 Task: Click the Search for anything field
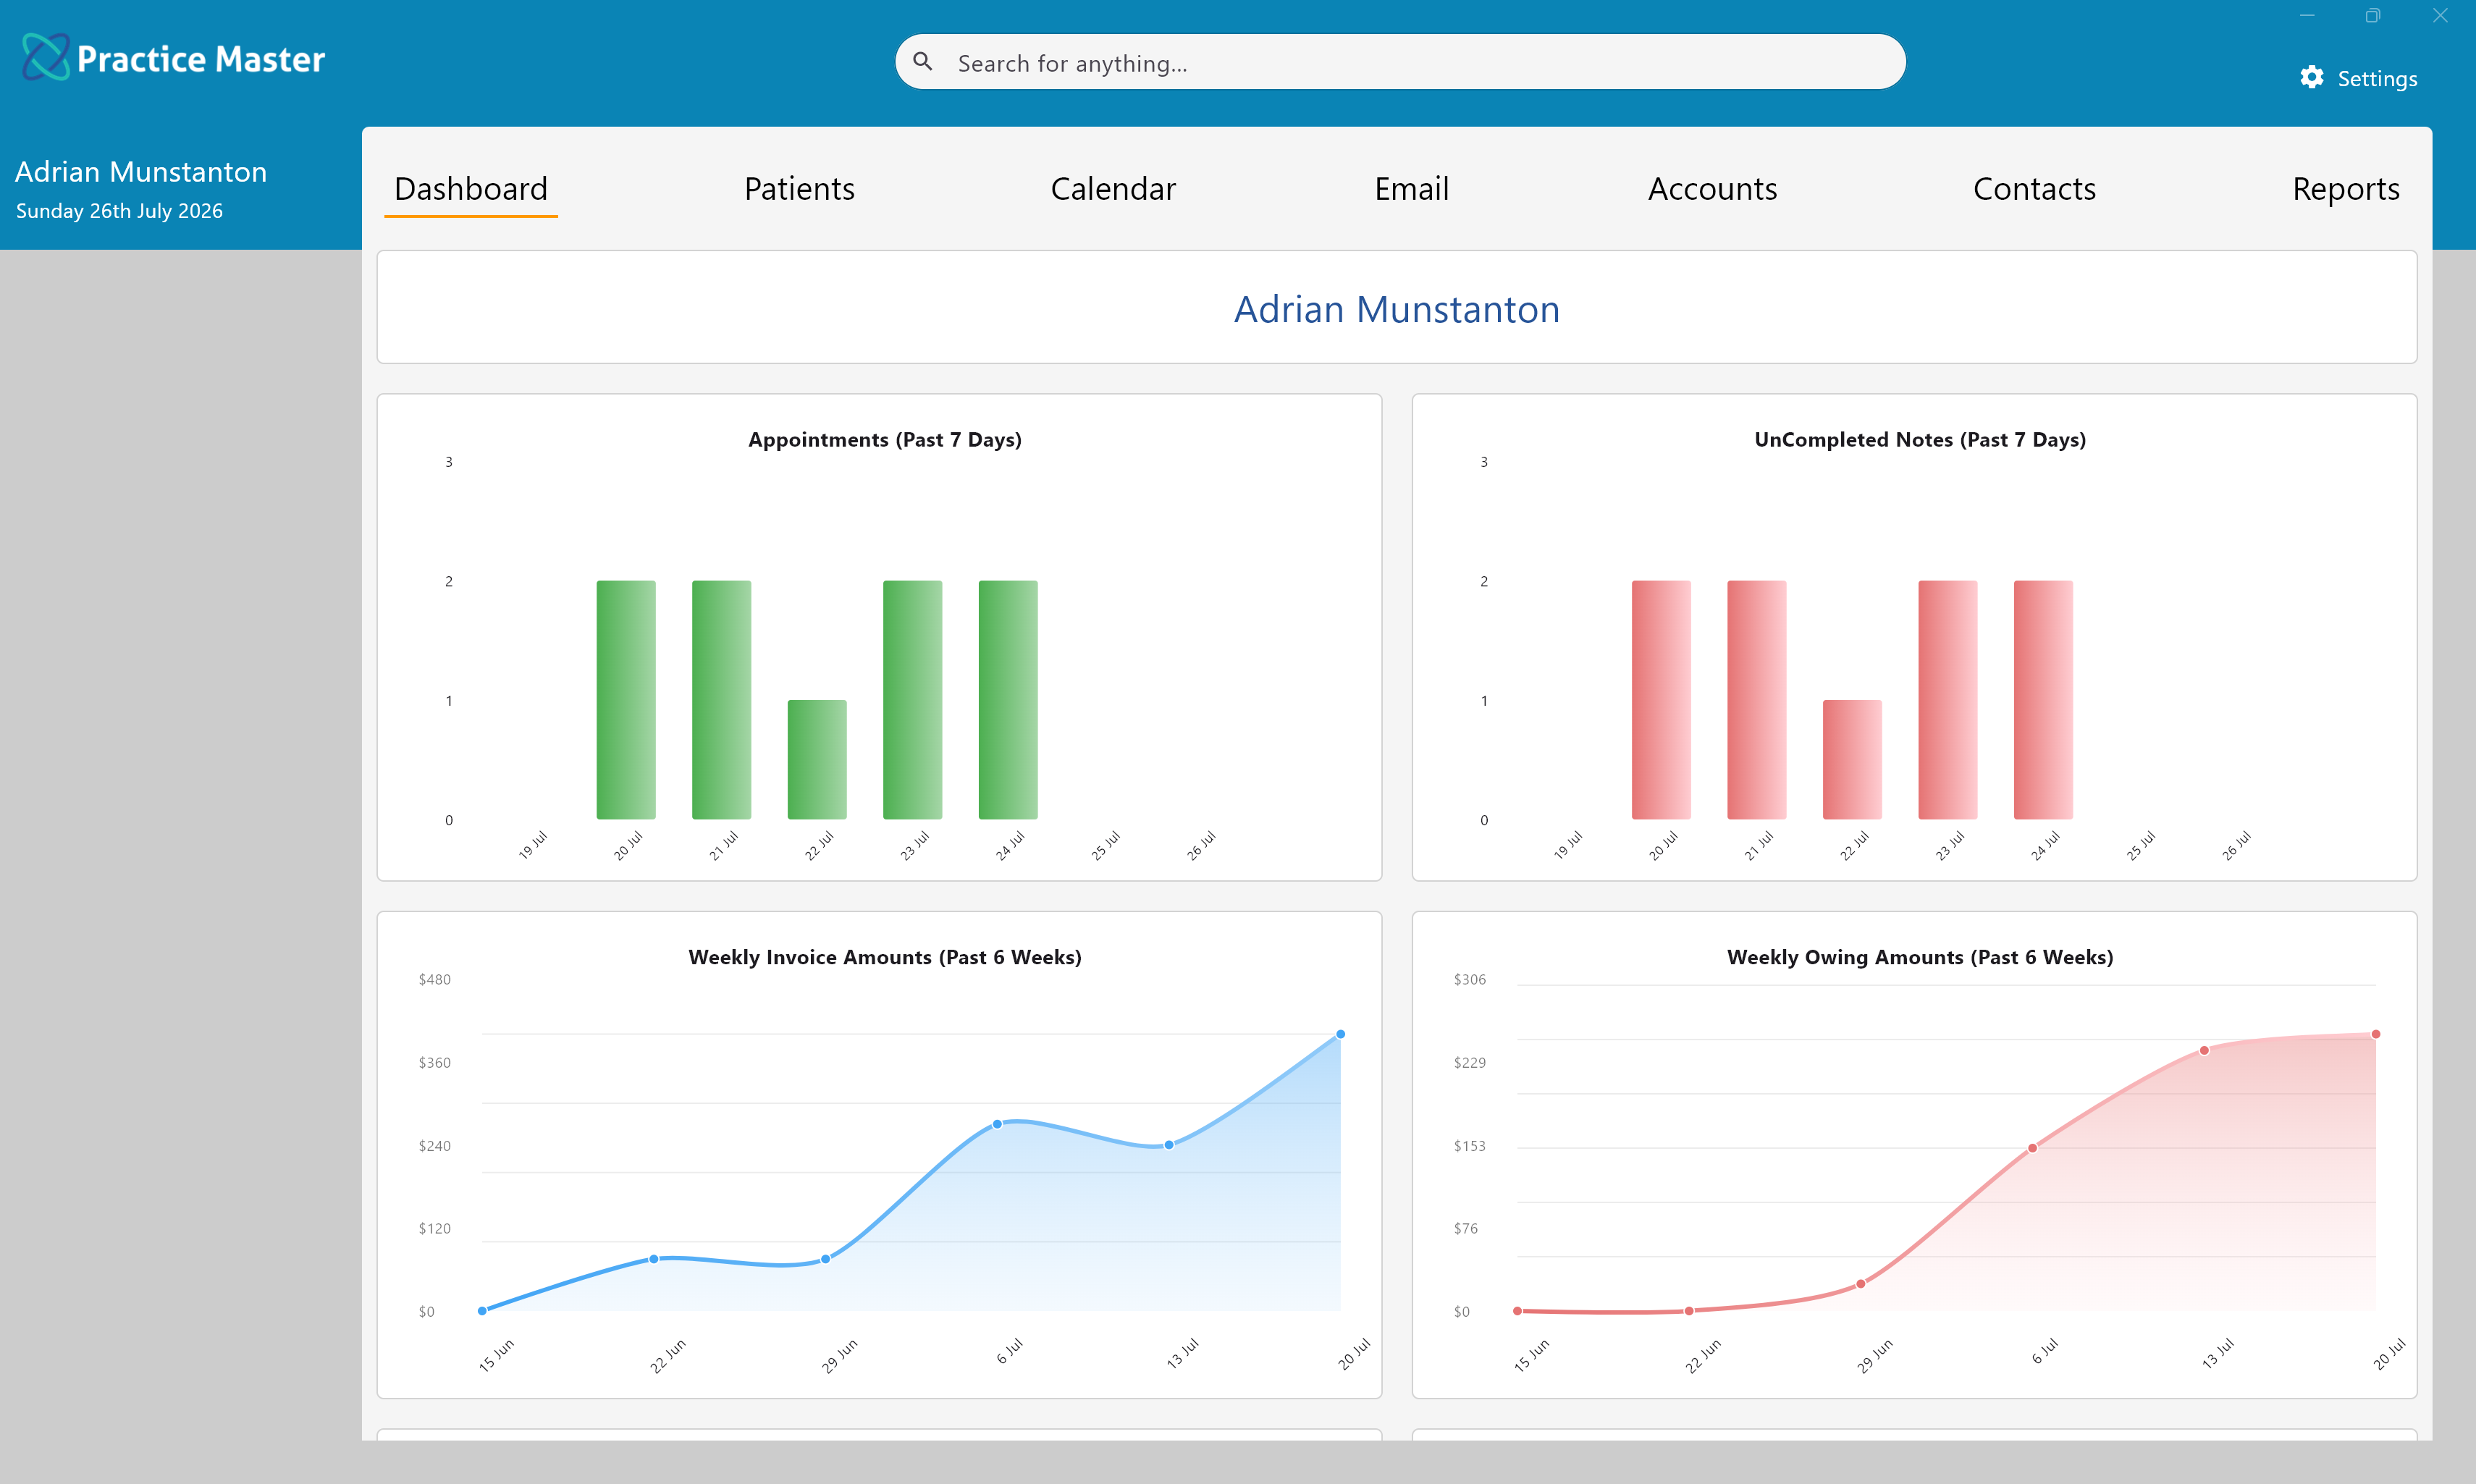pyautogui.click(x=1400, y=62)
